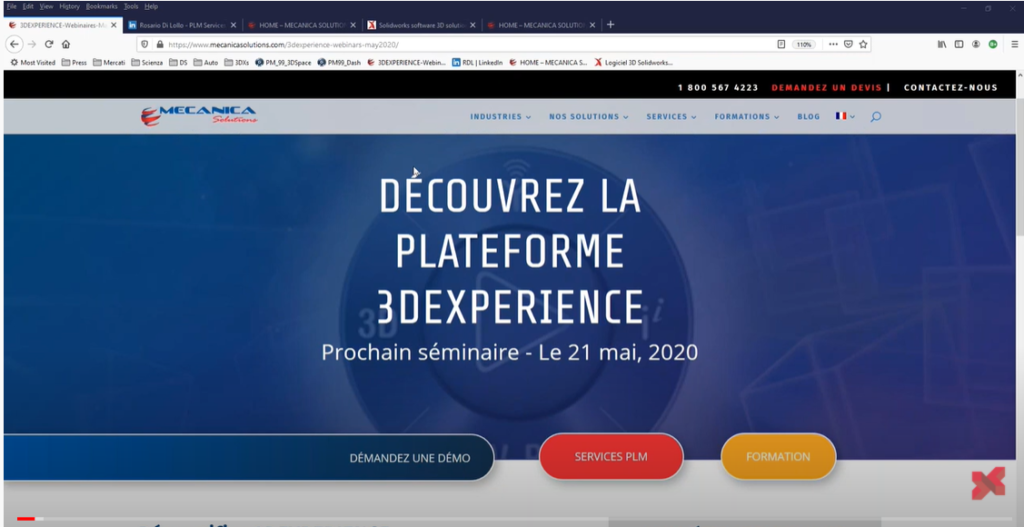Open the Library bookshelf icon

942,44
